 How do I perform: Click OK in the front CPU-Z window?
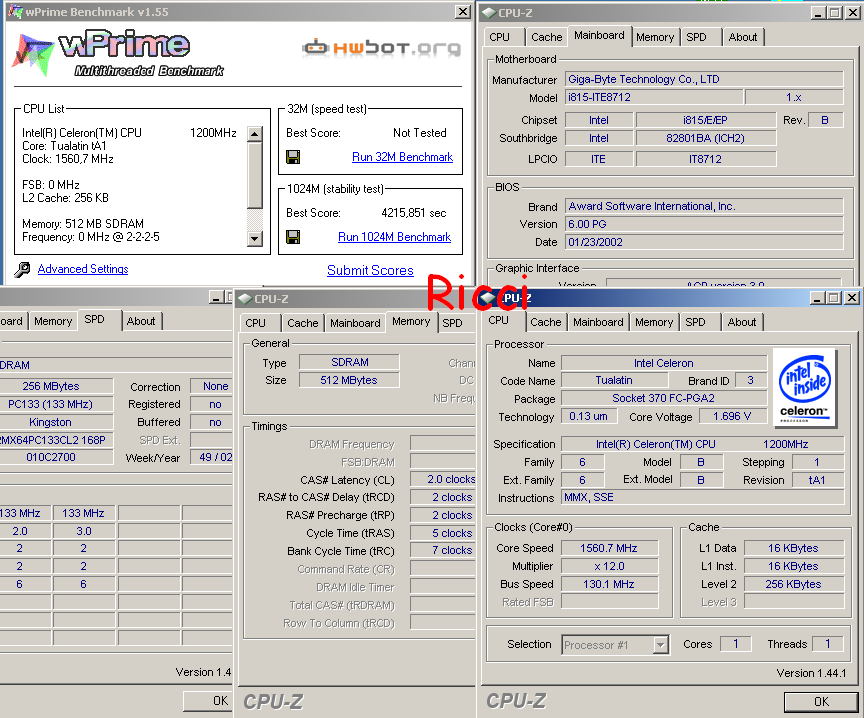821,701
